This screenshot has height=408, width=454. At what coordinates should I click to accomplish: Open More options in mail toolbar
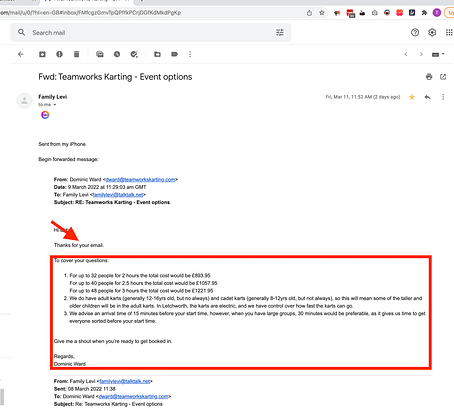(190, 54)
